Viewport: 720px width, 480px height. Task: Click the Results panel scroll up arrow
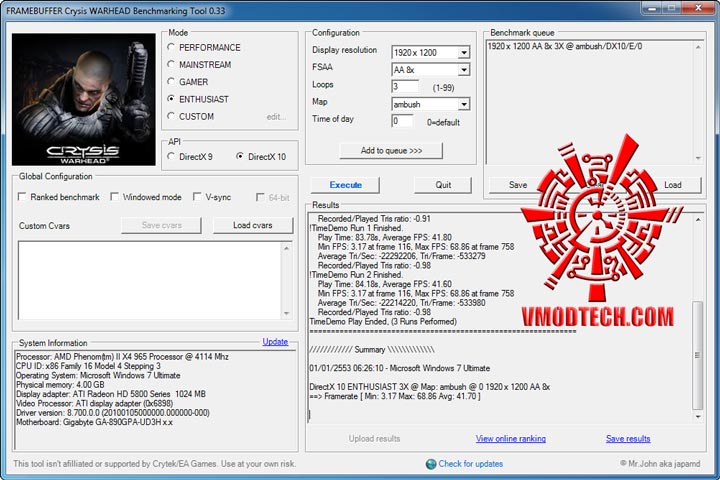coord(698,220)
